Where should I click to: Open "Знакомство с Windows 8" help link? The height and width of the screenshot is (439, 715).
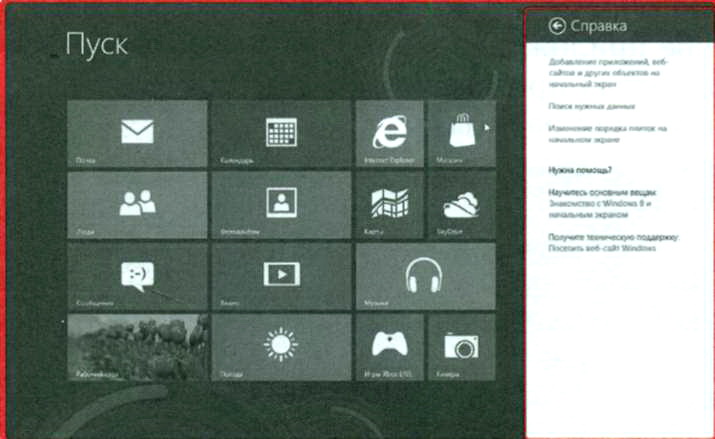click(600, 209)
